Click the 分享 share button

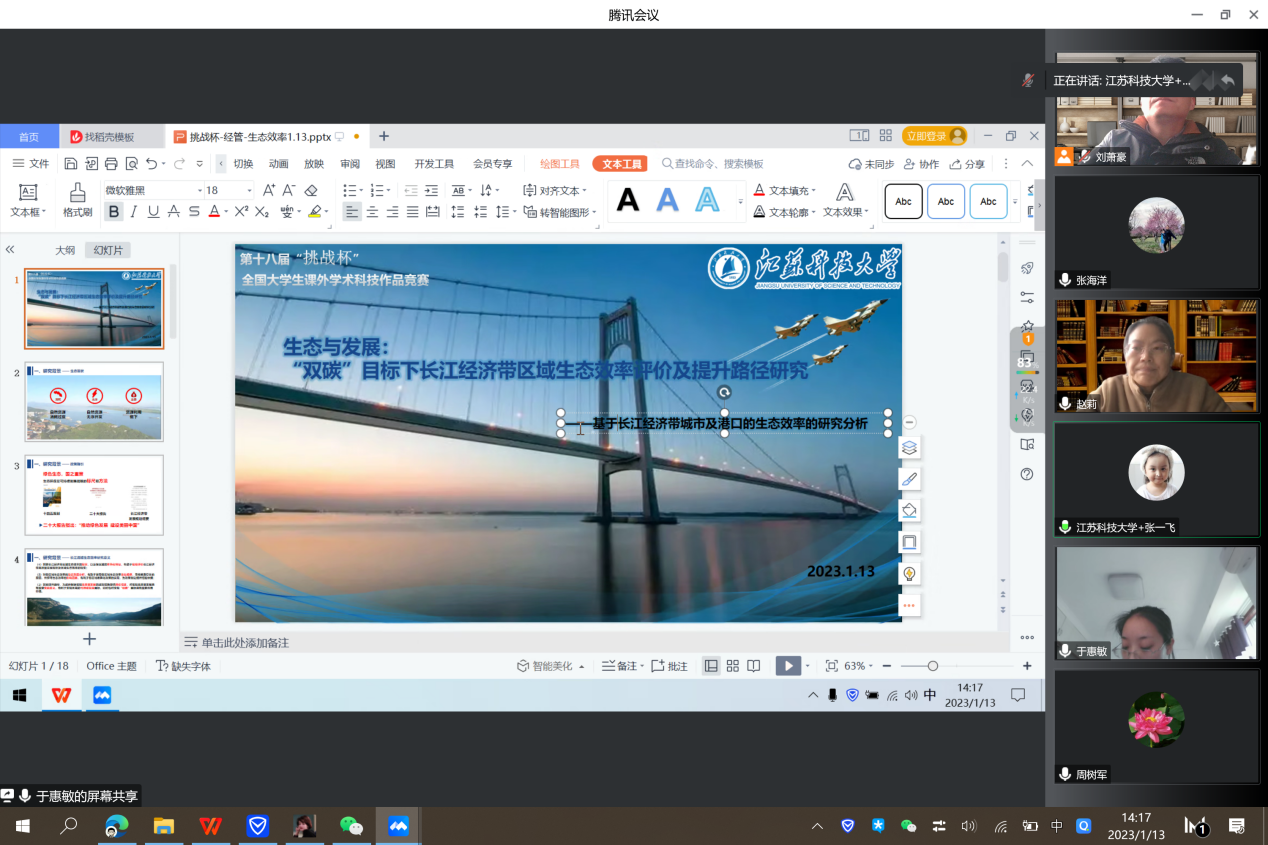[967, 164]
